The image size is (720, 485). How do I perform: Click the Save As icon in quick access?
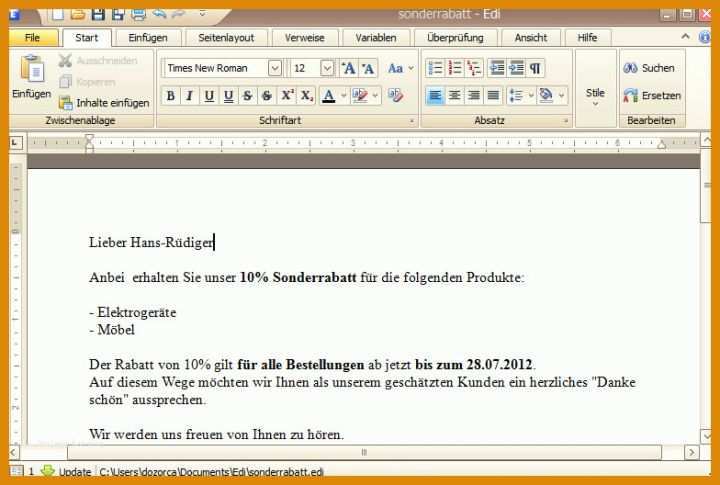(118, 14)
